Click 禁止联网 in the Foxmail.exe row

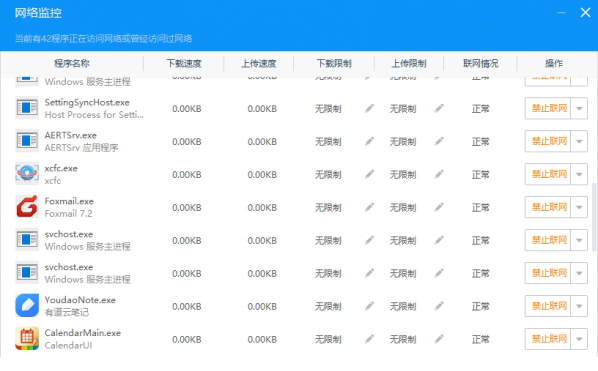548,207
